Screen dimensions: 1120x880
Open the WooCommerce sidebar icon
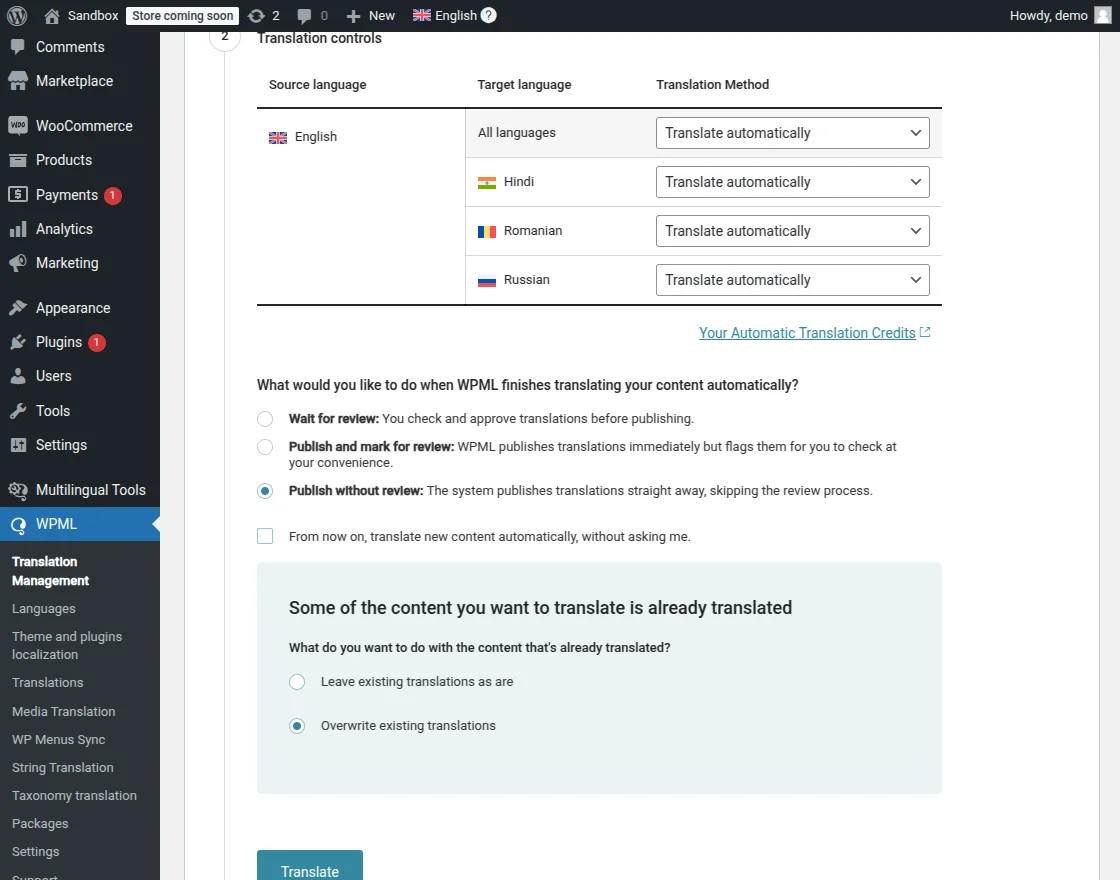(20, 125)
